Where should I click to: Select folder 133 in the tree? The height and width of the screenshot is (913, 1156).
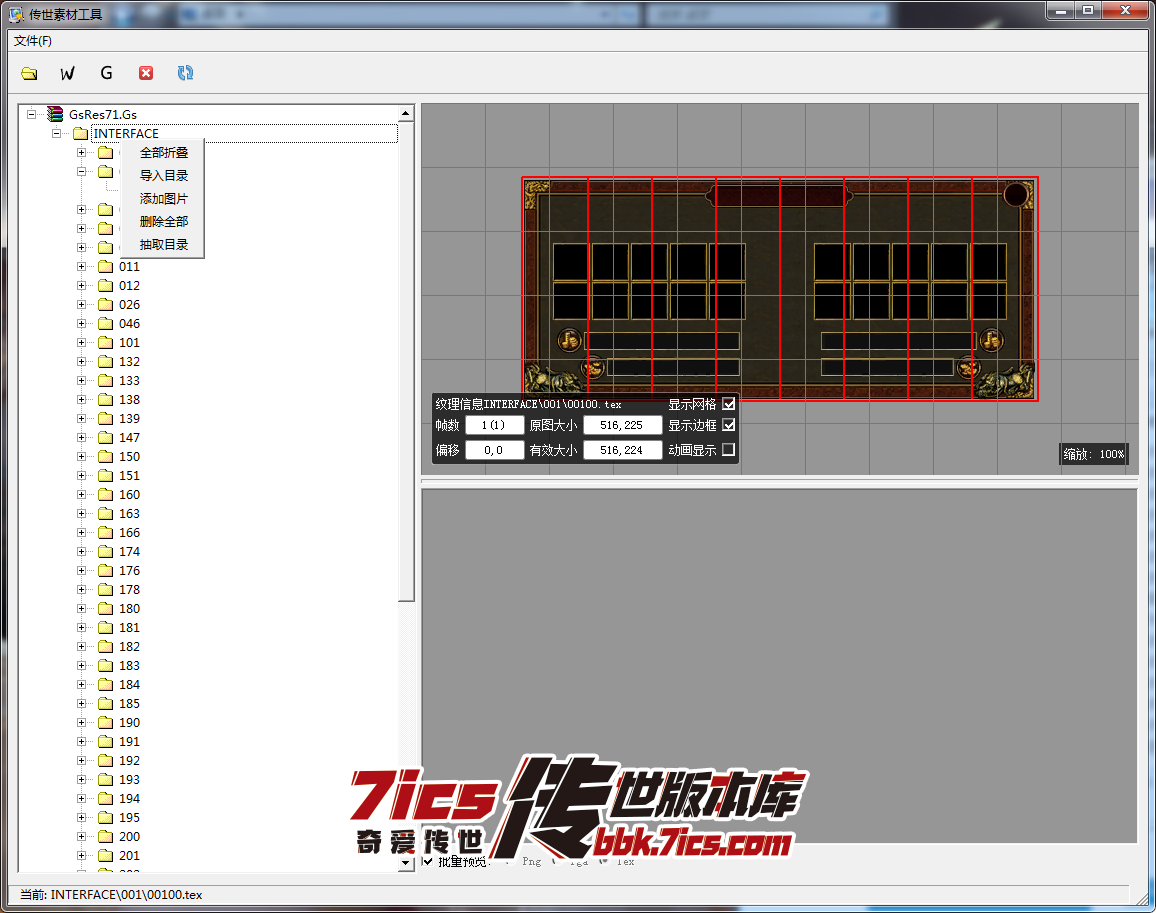click(x=129, y=381)
